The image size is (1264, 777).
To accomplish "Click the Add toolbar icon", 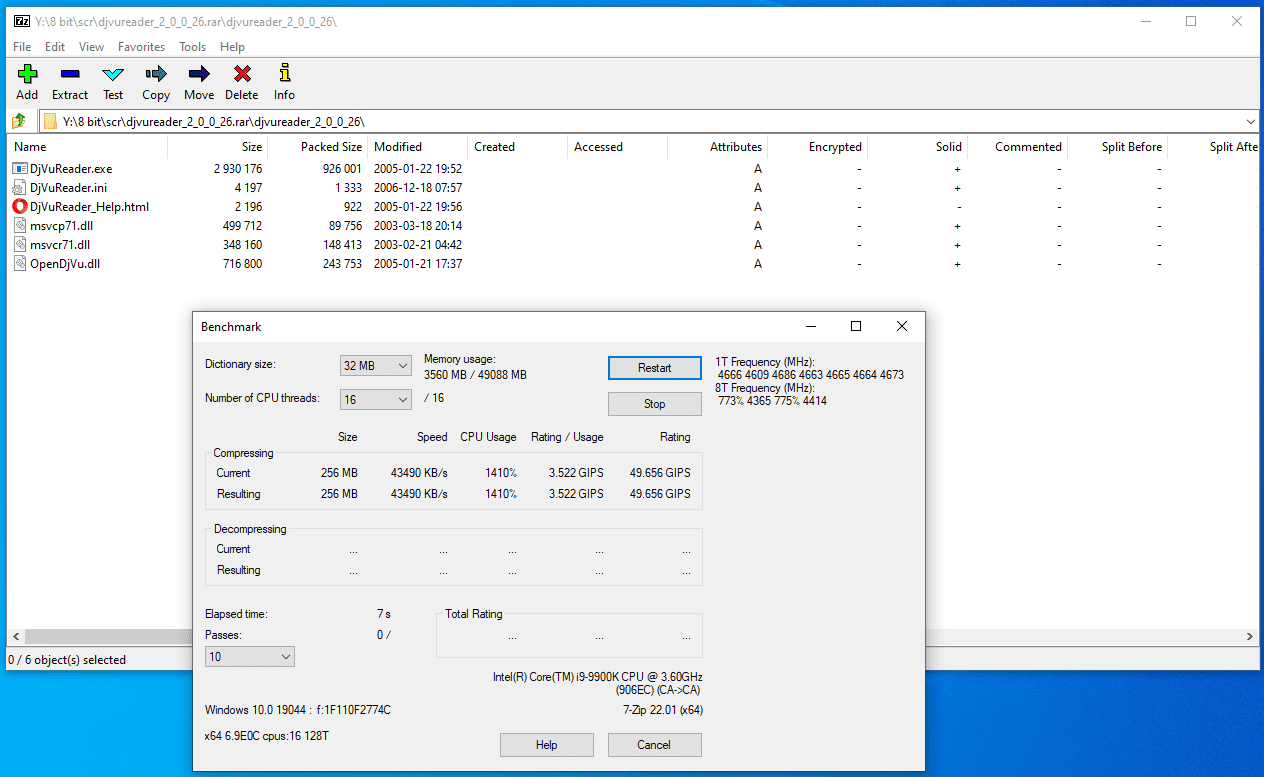I will [27, 74].
